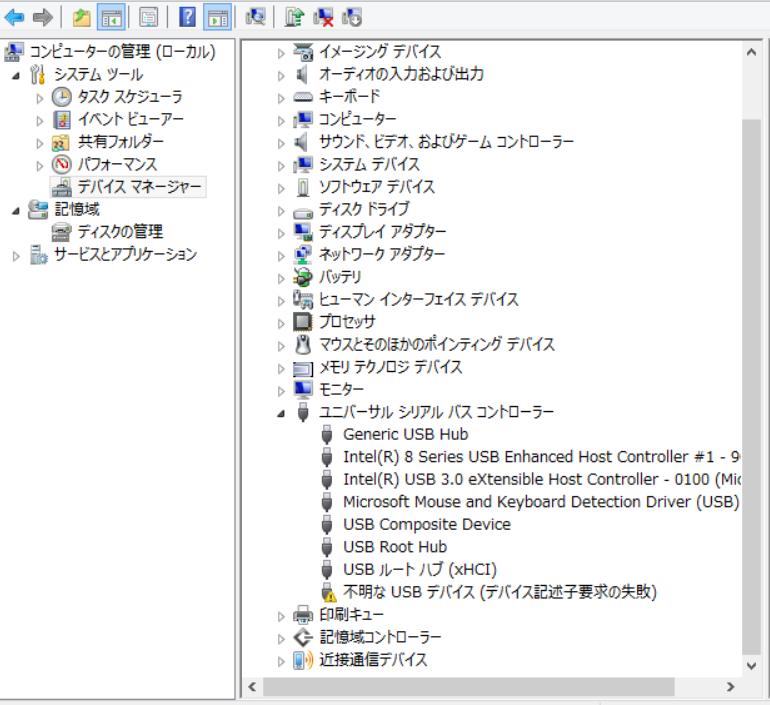Image resolution: width=770 pixels, height=705 pixels.
Task: Click the monitor icon beside モニター
Action: tap(303, 389)
